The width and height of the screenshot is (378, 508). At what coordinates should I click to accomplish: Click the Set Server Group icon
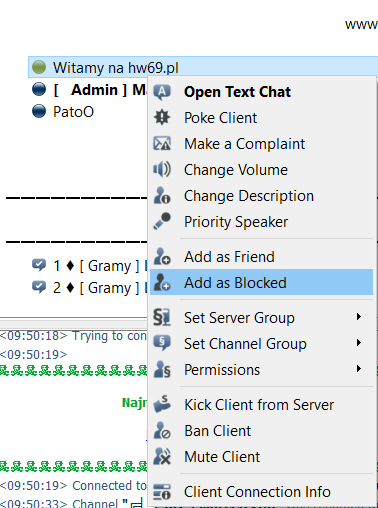(162, 317)
